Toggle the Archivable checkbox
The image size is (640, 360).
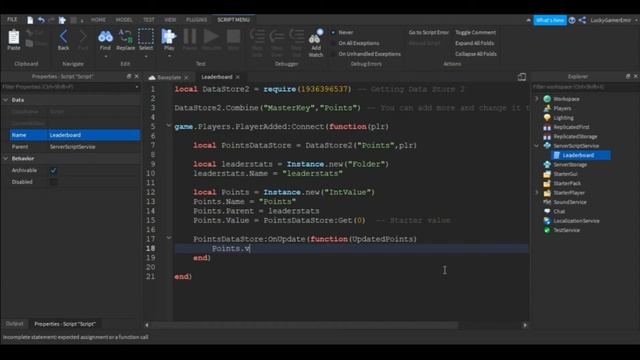53,171
